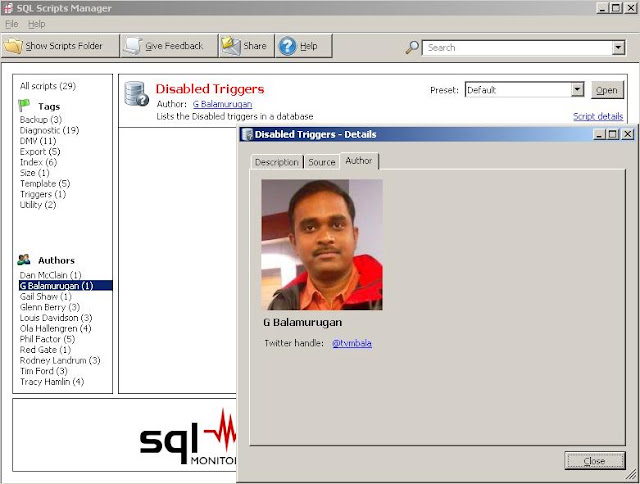Screen dimensions: 640x484
Task: Click the Details dialog title bar icon
Action: click(x=247, y=134)
